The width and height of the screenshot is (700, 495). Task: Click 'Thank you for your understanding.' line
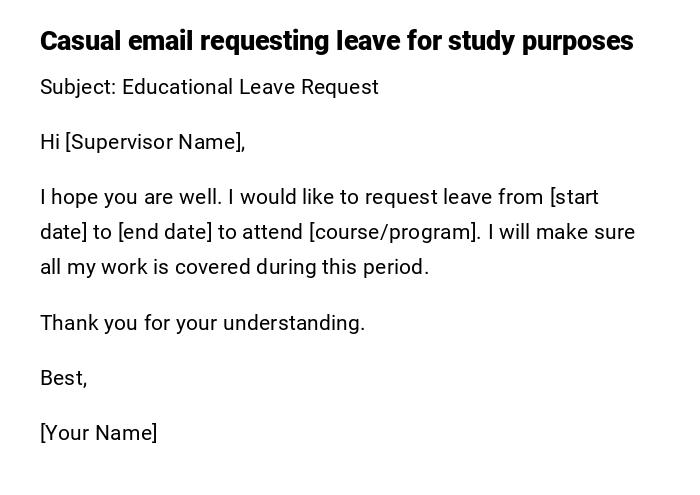coord(203,323)
